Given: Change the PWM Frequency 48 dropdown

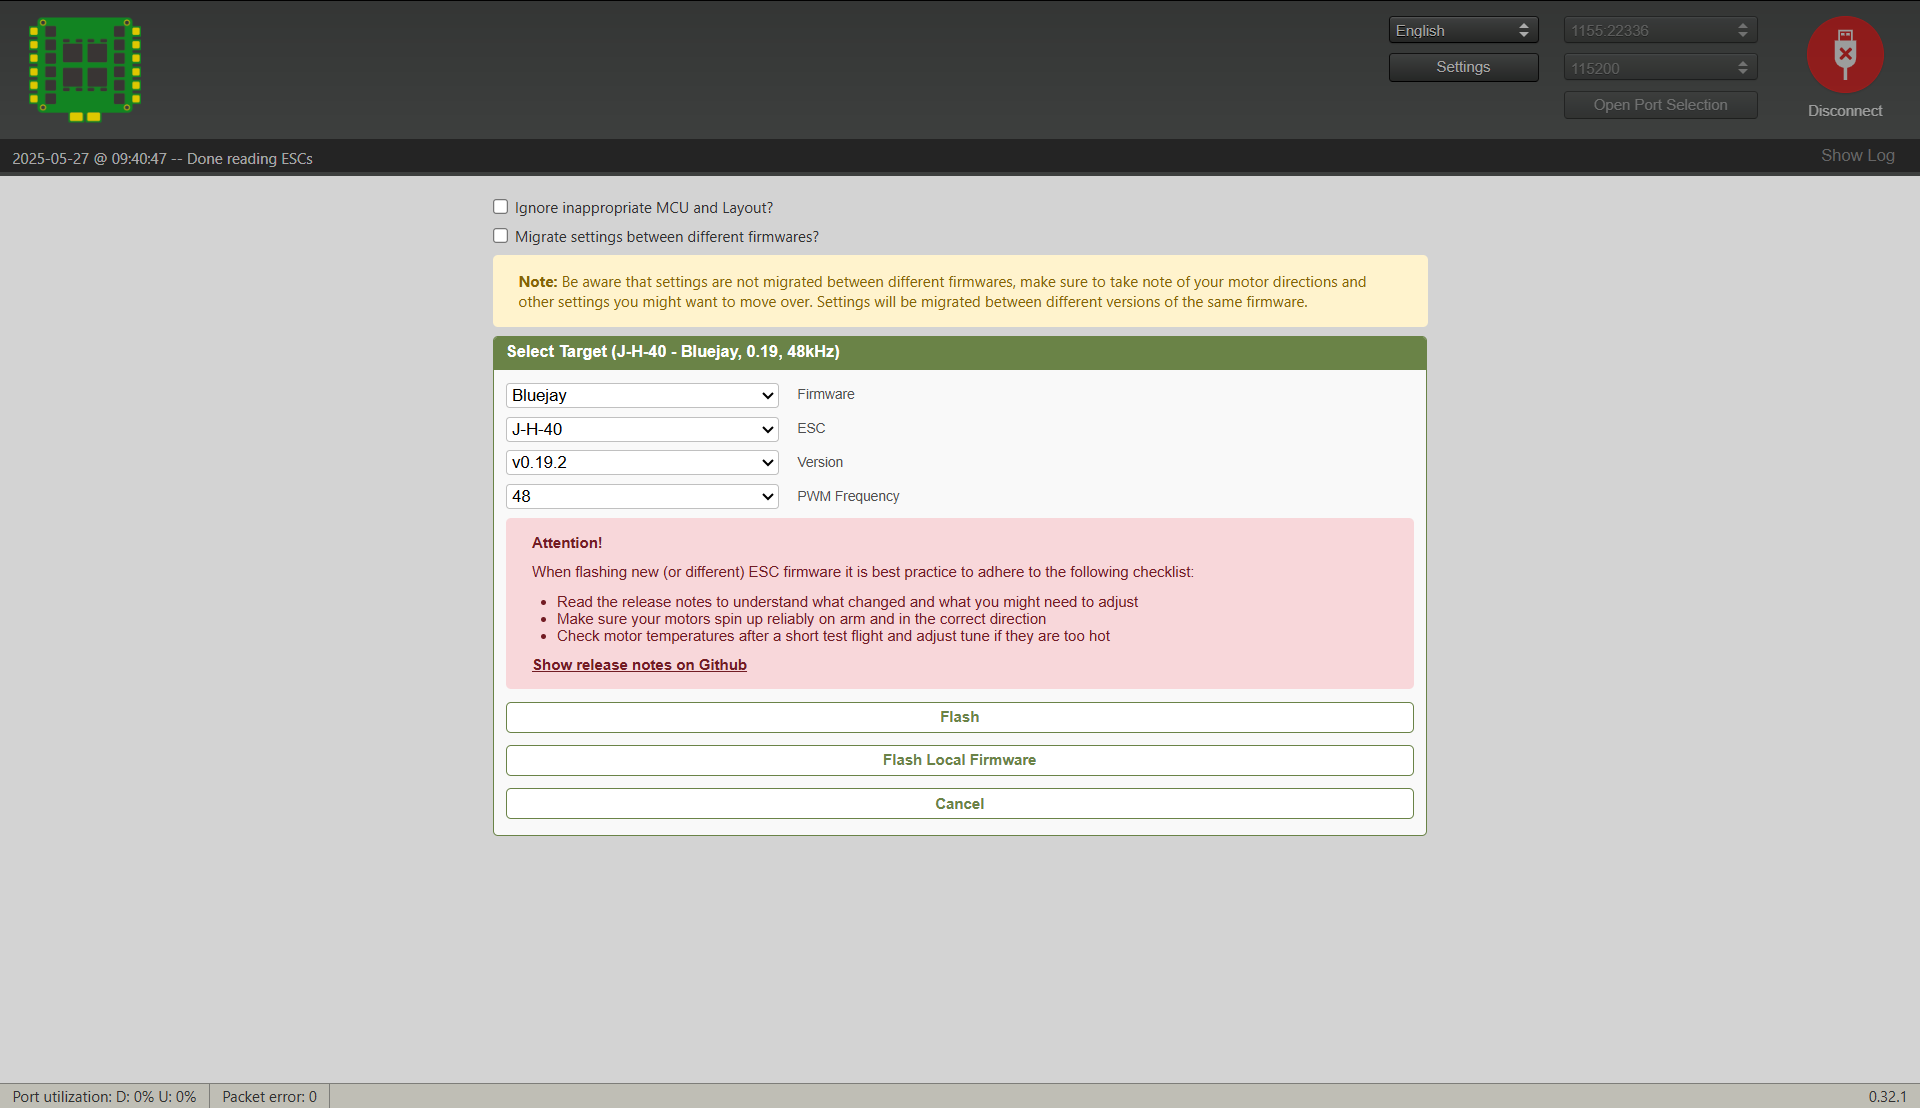Looking at the screenshot, I should click(x=642, y=496).
